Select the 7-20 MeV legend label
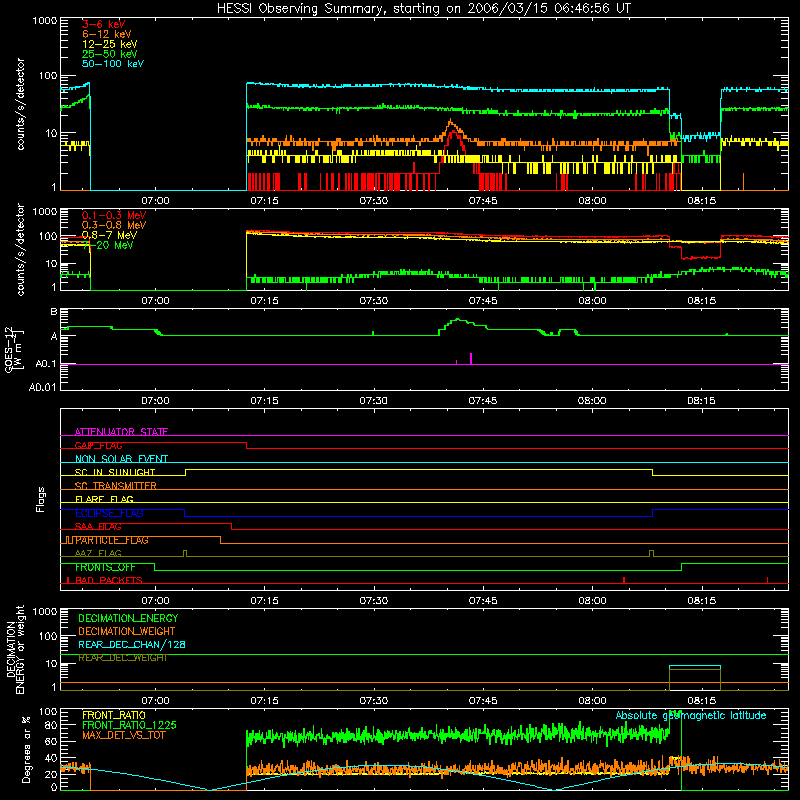 pyautogui.click(x=108, y=245)
